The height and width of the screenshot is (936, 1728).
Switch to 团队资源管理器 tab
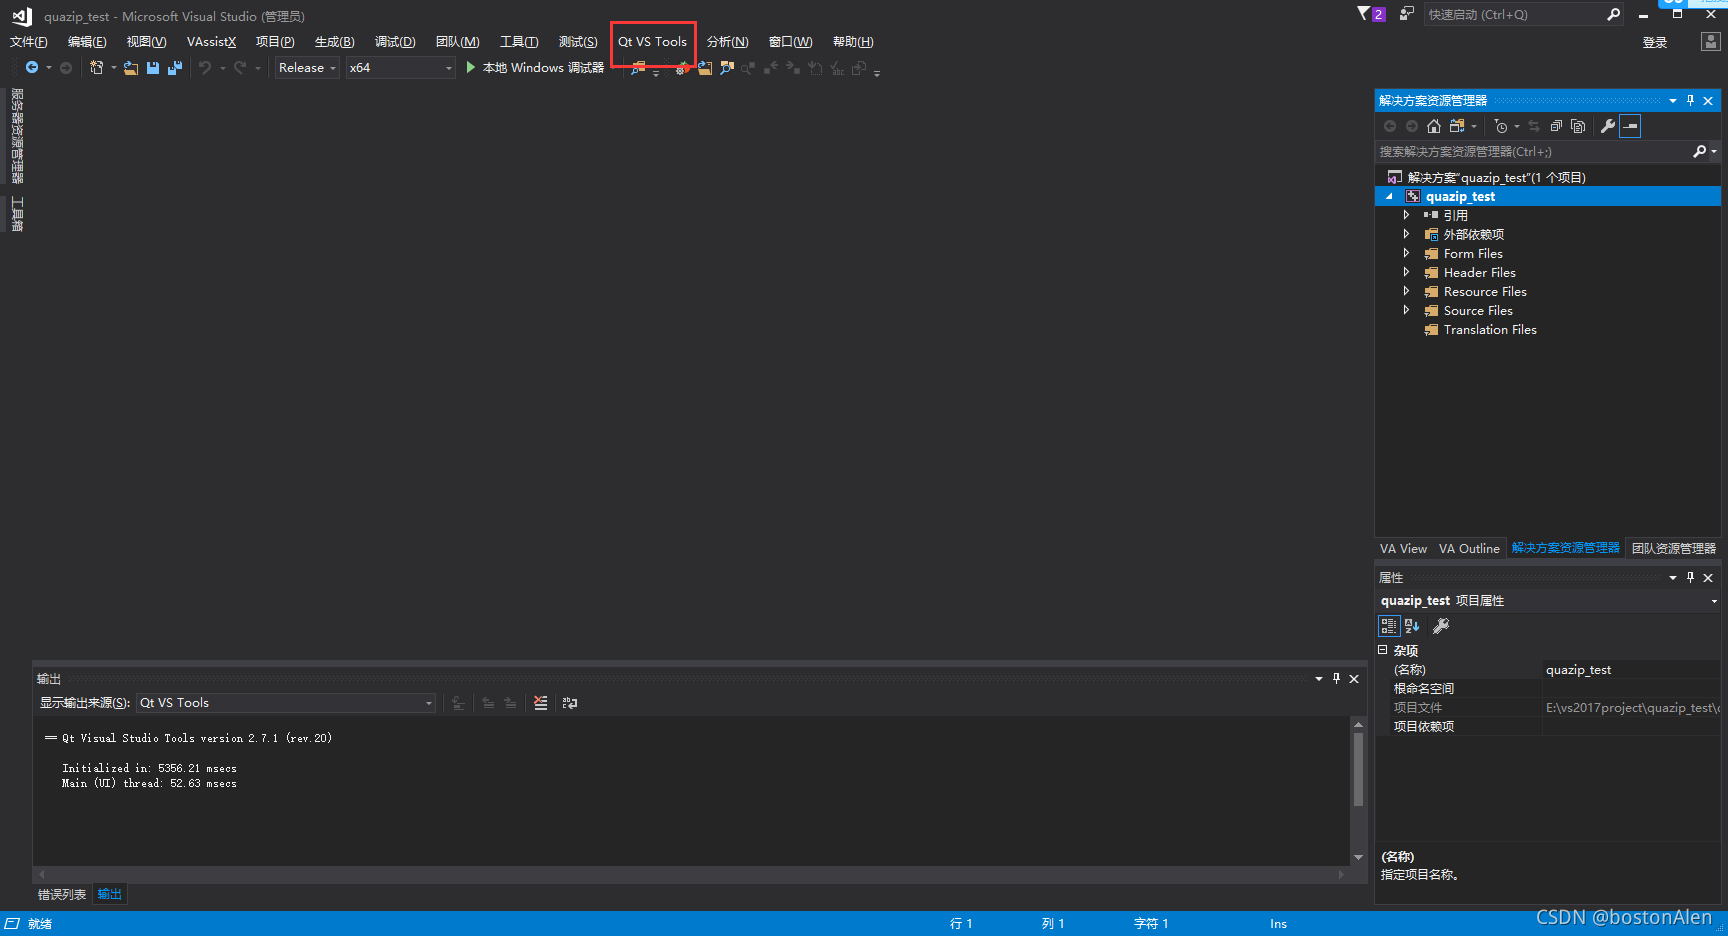(1674, 549)
